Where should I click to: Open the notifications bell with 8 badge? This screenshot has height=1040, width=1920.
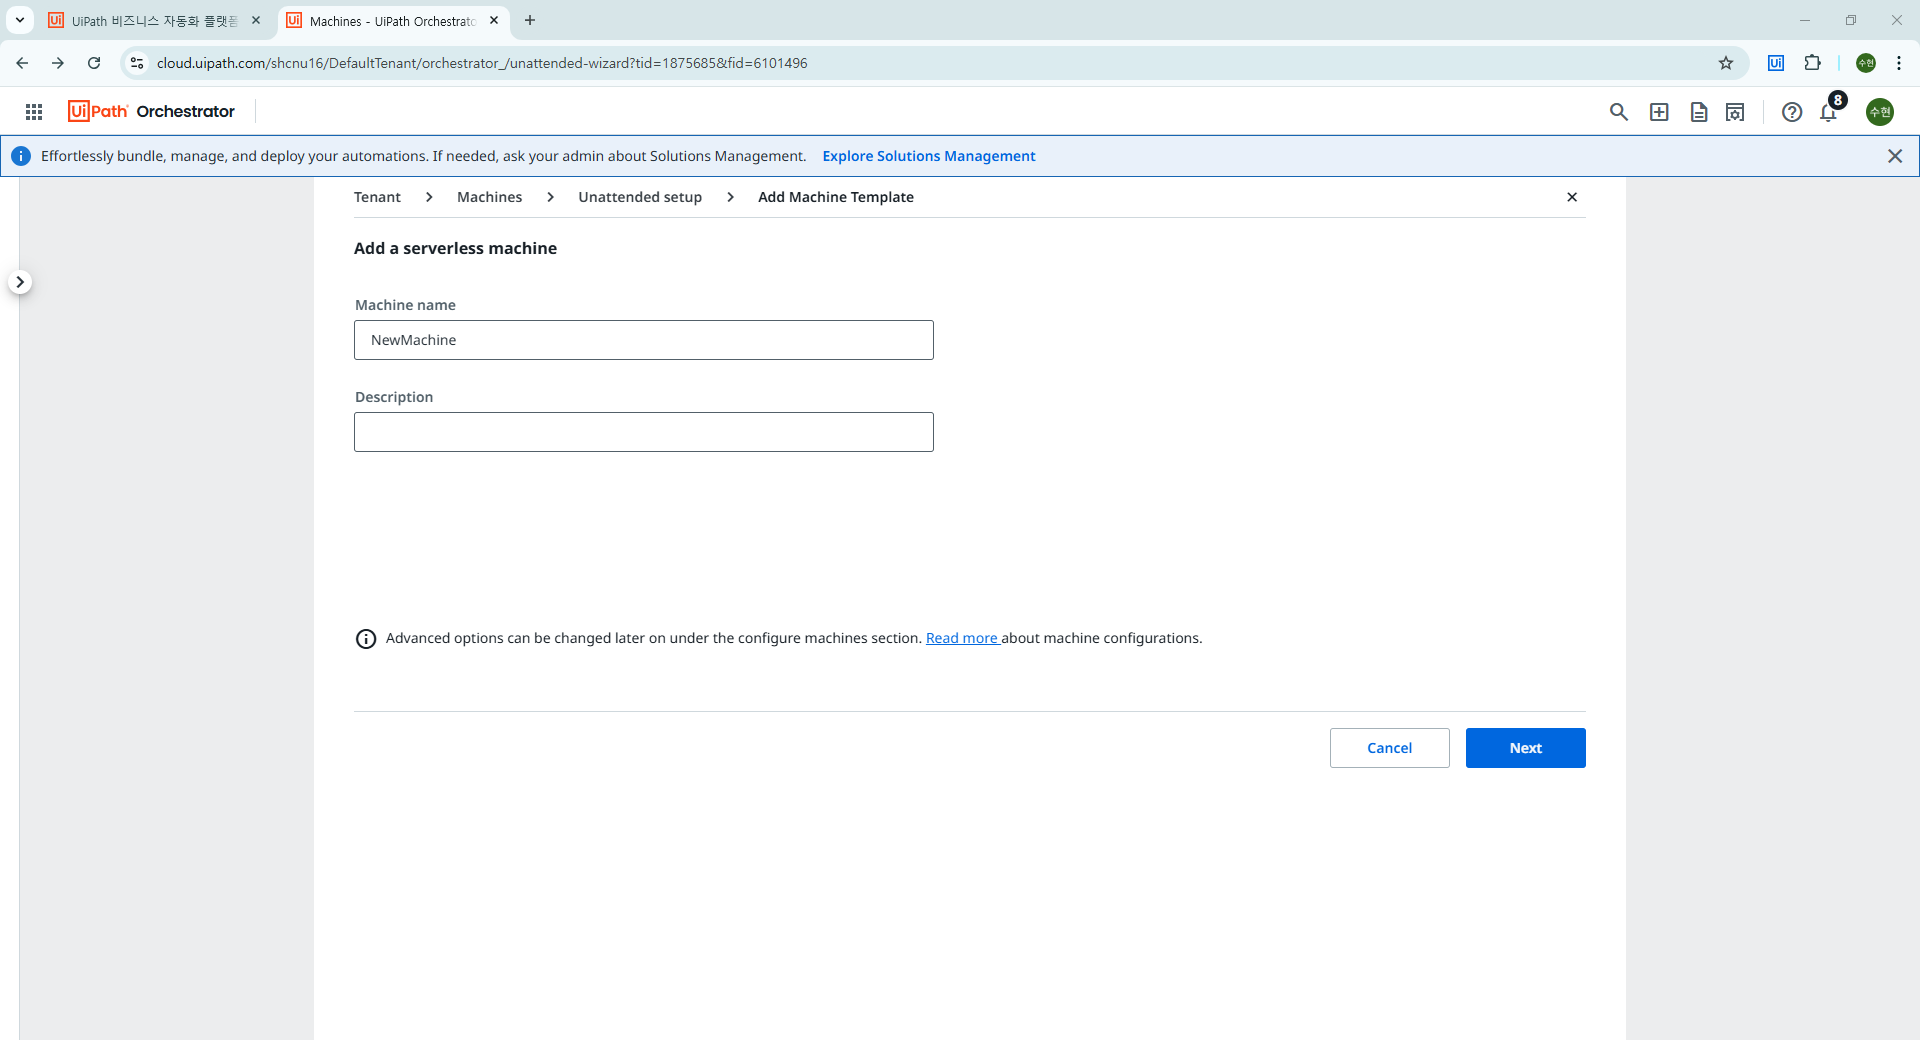click(x=1830, y=111)
